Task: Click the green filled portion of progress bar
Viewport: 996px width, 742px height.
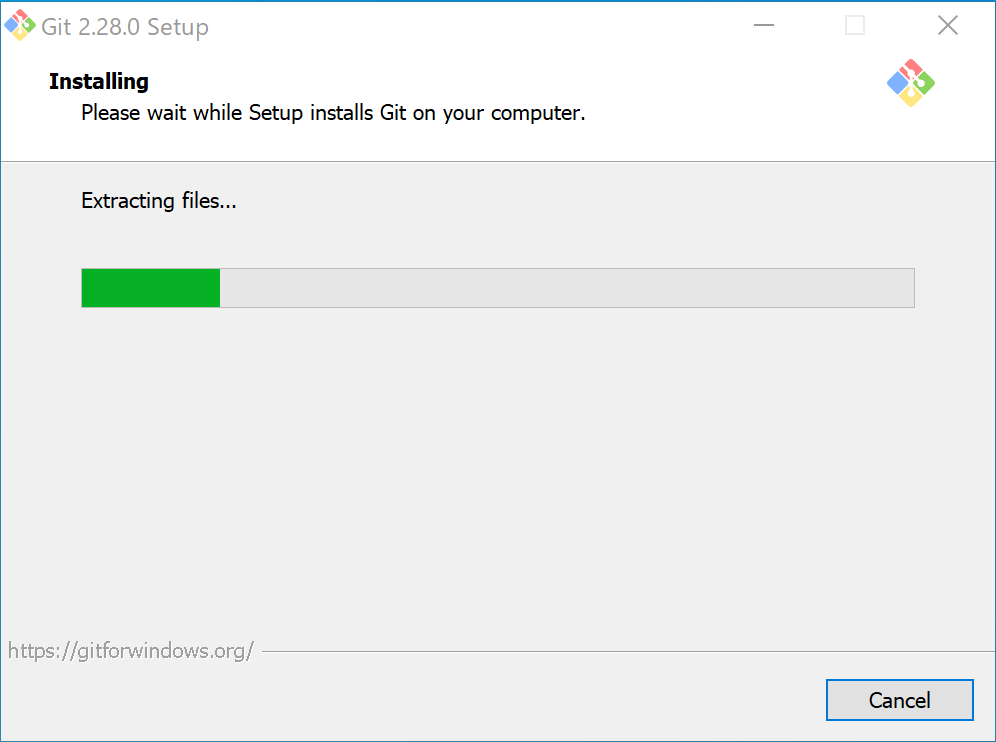Action: coord(150,288)
